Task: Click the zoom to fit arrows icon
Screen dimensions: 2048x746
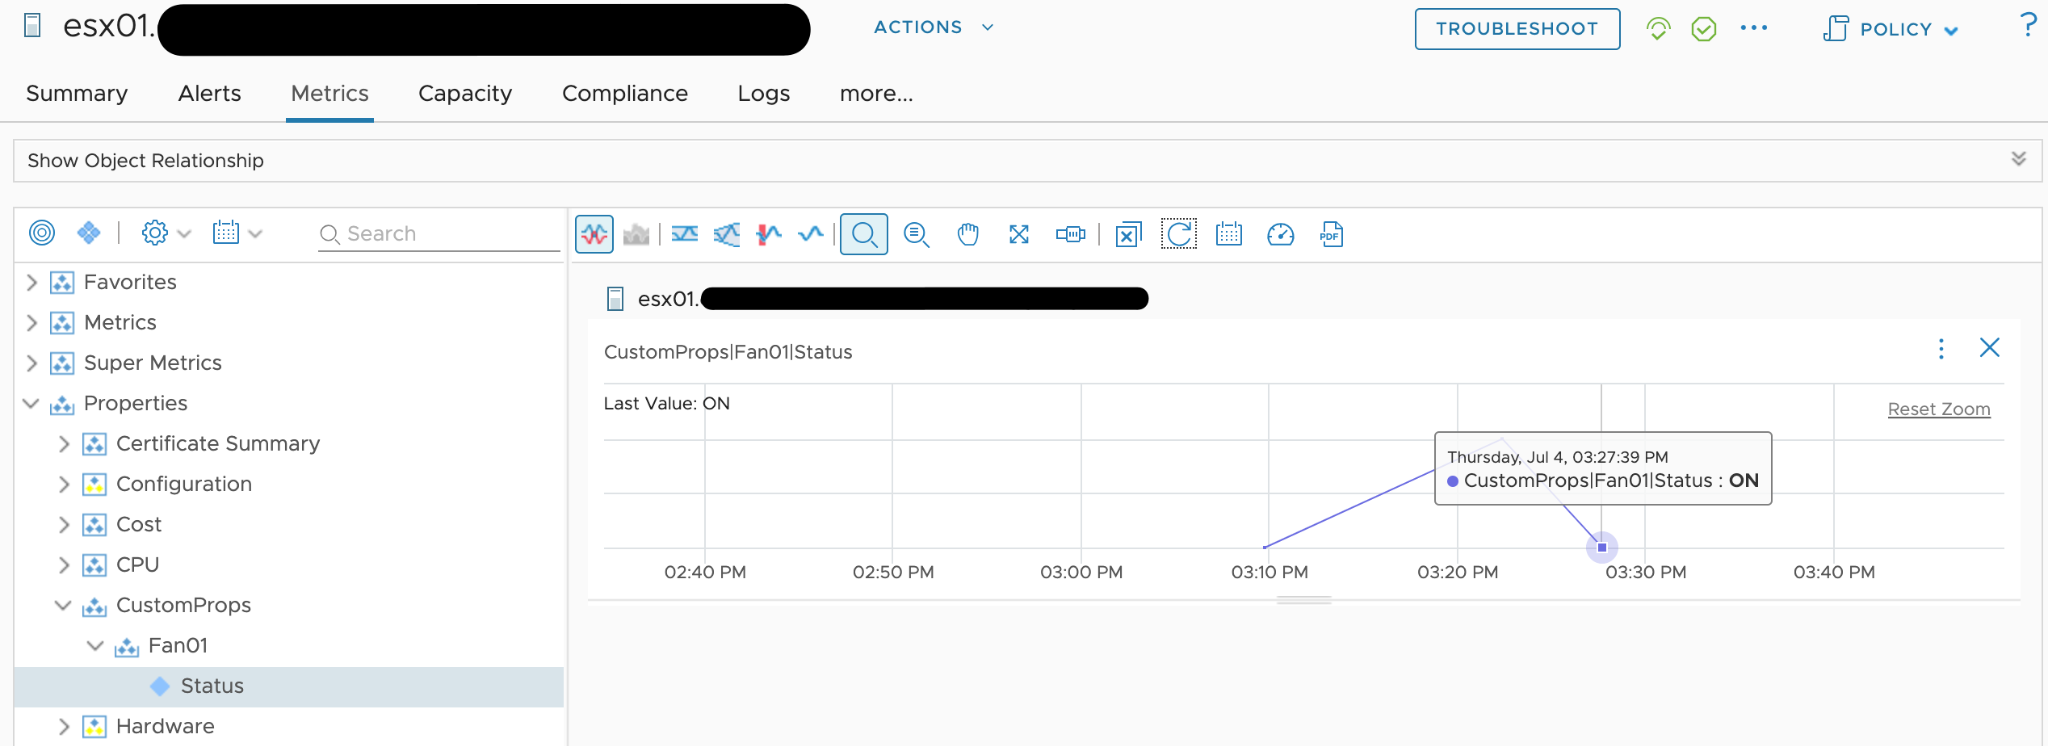Action: [1019, 235]
